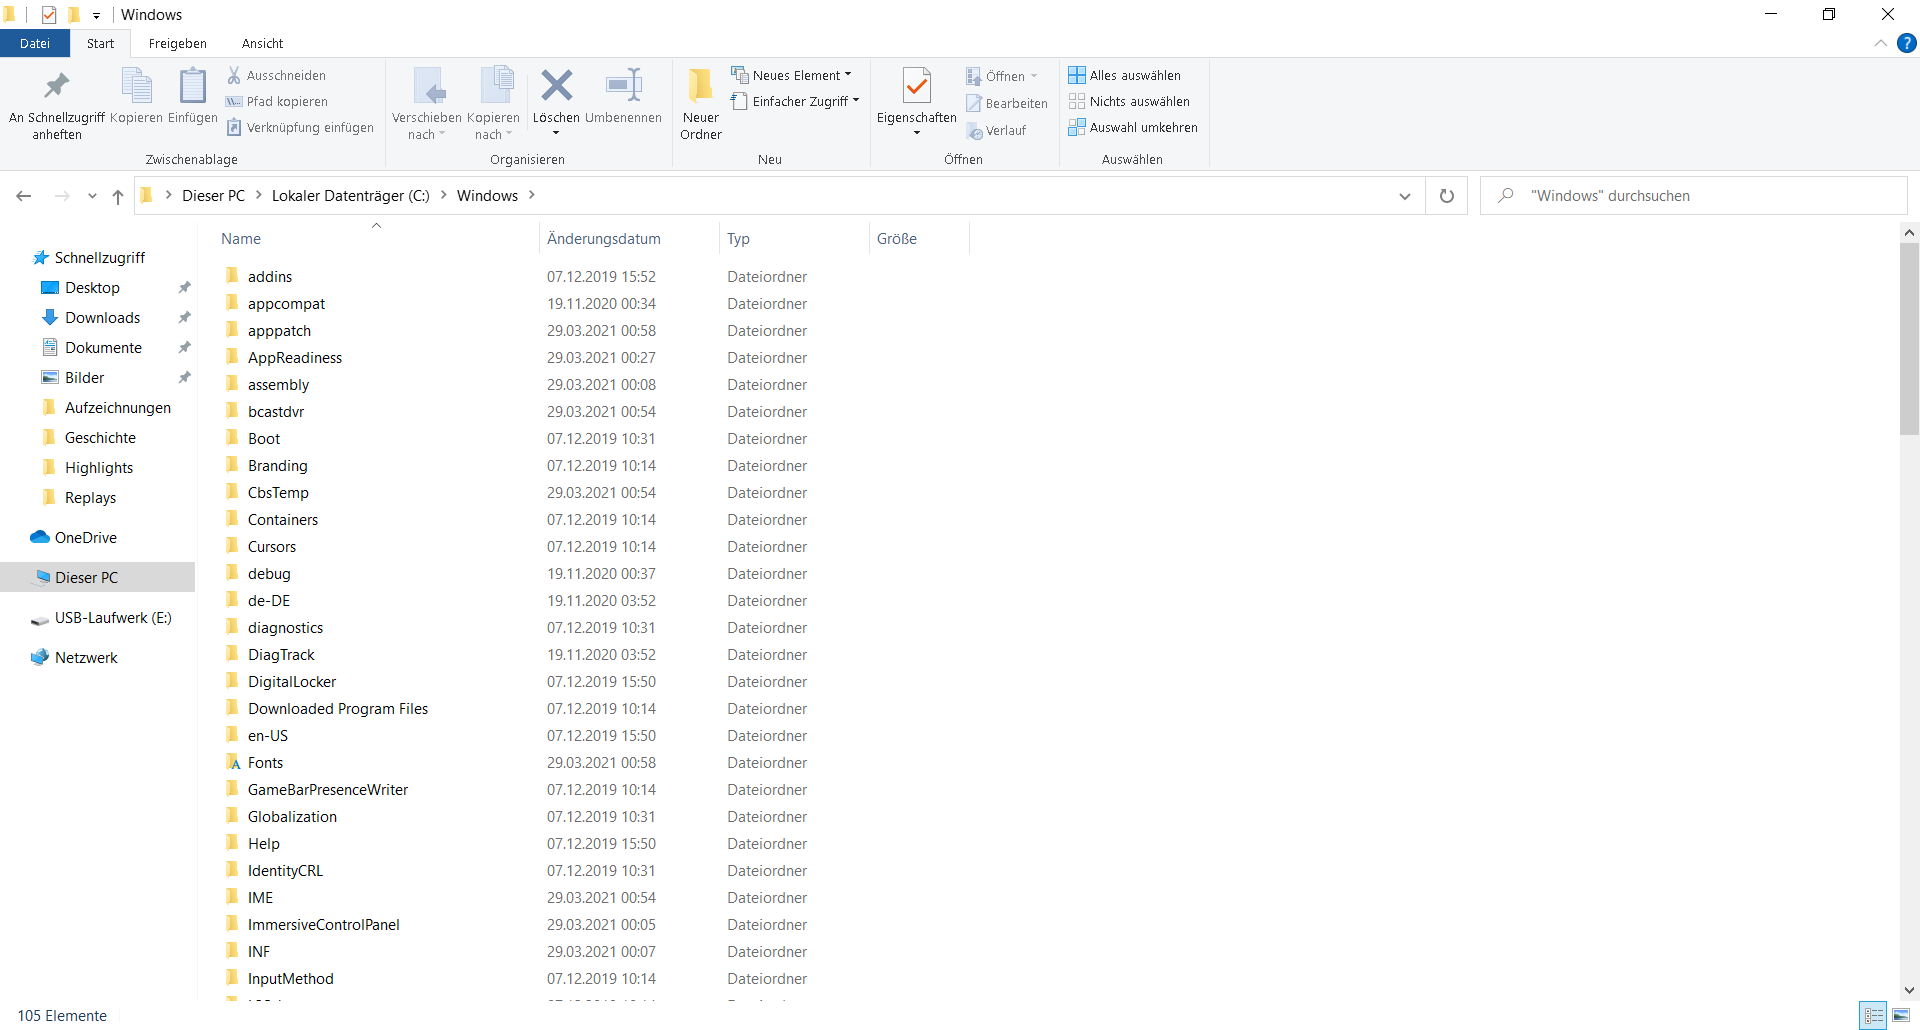This screenshot has height=1030, width=1920.
Task: Click Pfad kopieren in ribbon
Action: pyautogui.click(x=277, y=101)
